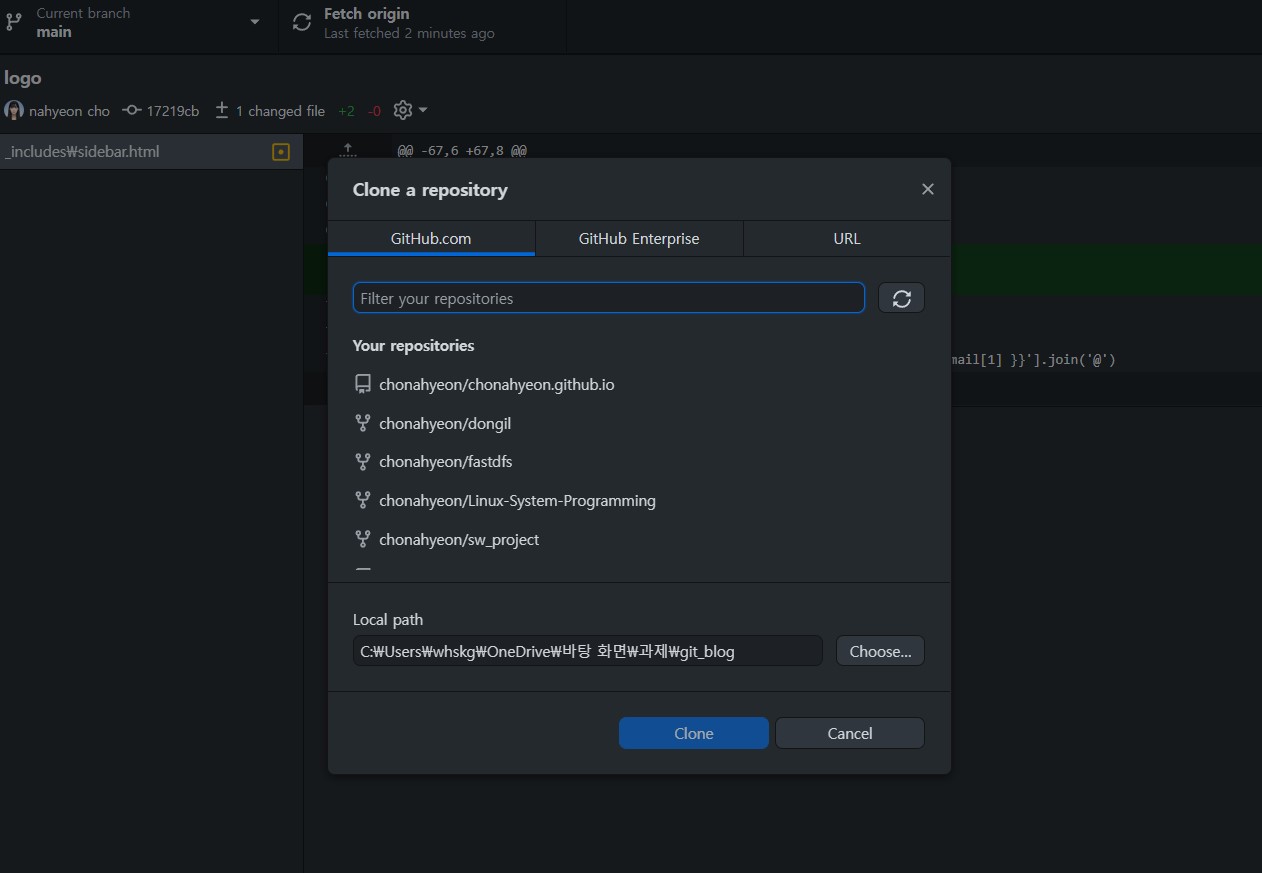The width and height of the screenshot is (1262, 873).
Task: Click the fork icon beside chonahyeon/dongil
Action: [362, 422]
